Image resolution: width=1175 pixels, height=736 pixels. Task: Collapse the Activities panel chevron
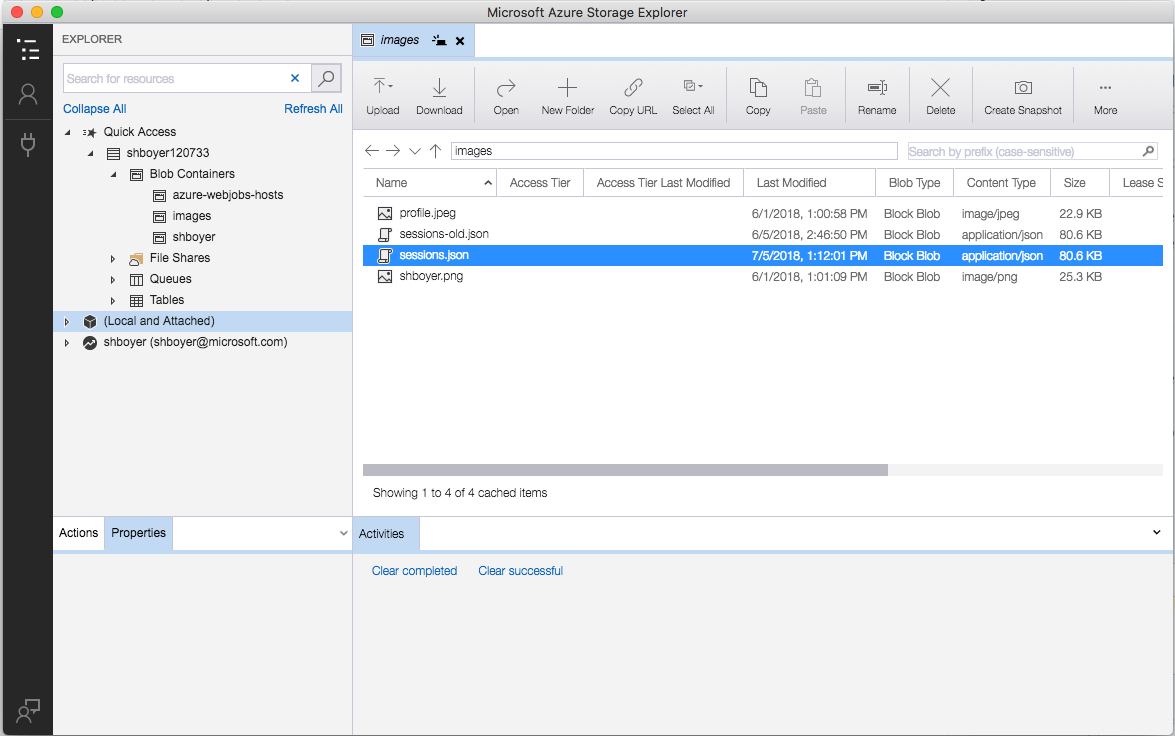1156,532
